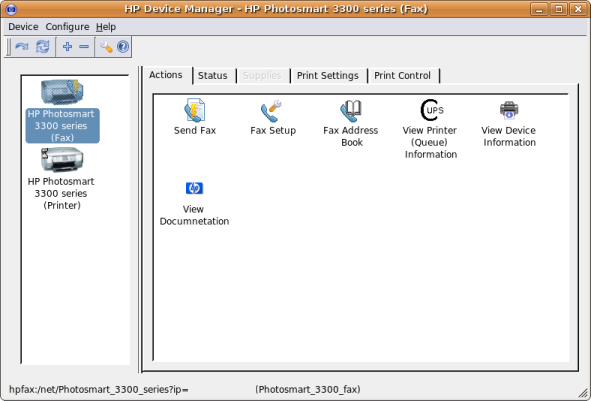
Task: Open the Help menu
Action: click(106, 27)
